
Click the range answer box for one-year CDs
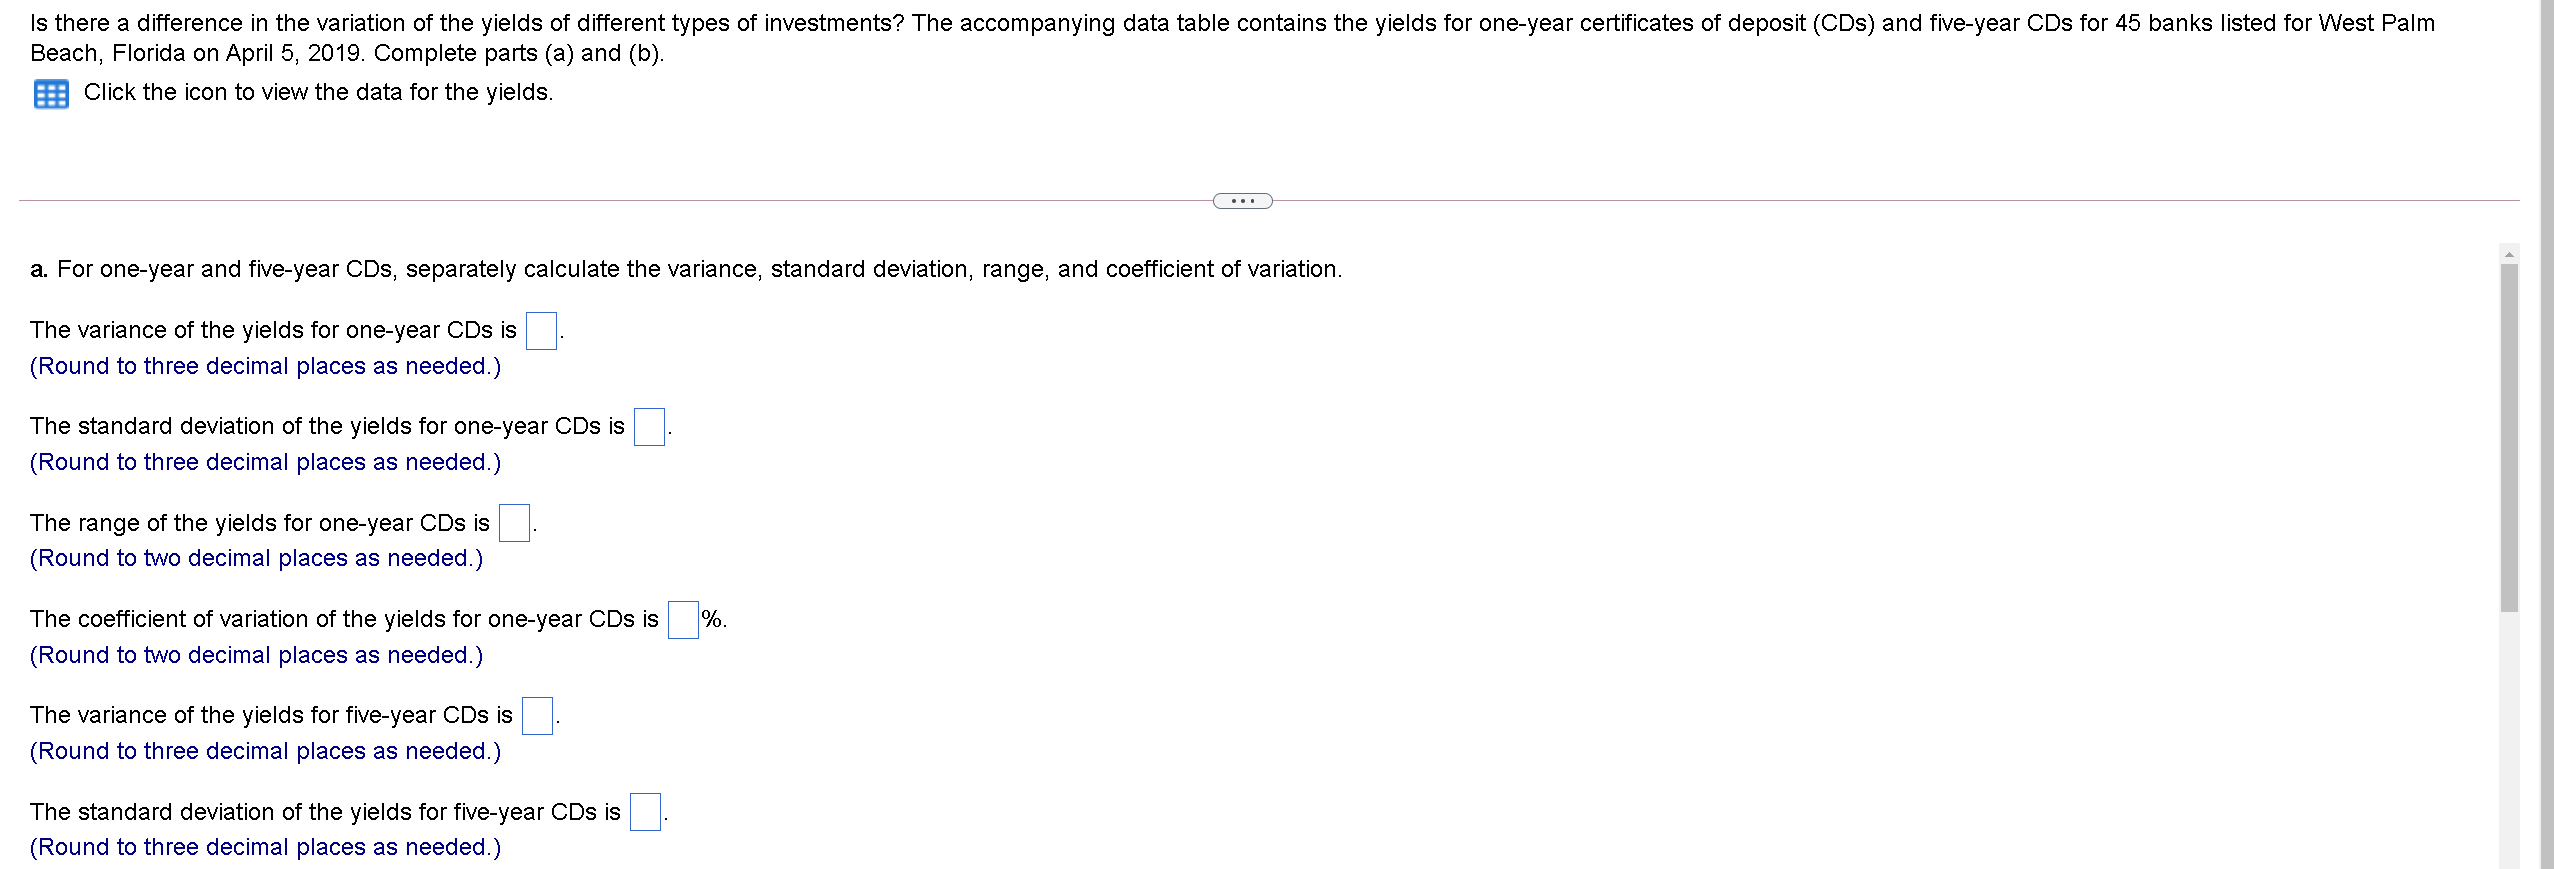(x=513, y=522)
